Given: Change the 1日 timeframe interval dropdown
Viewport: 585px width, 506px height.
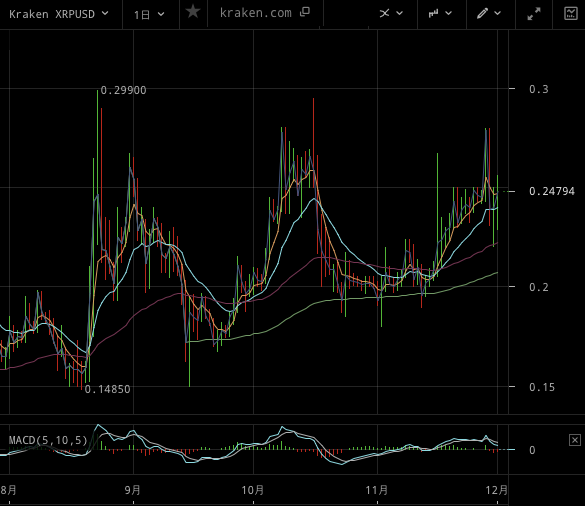Looking at the screenshot, I should coord(149,15).
